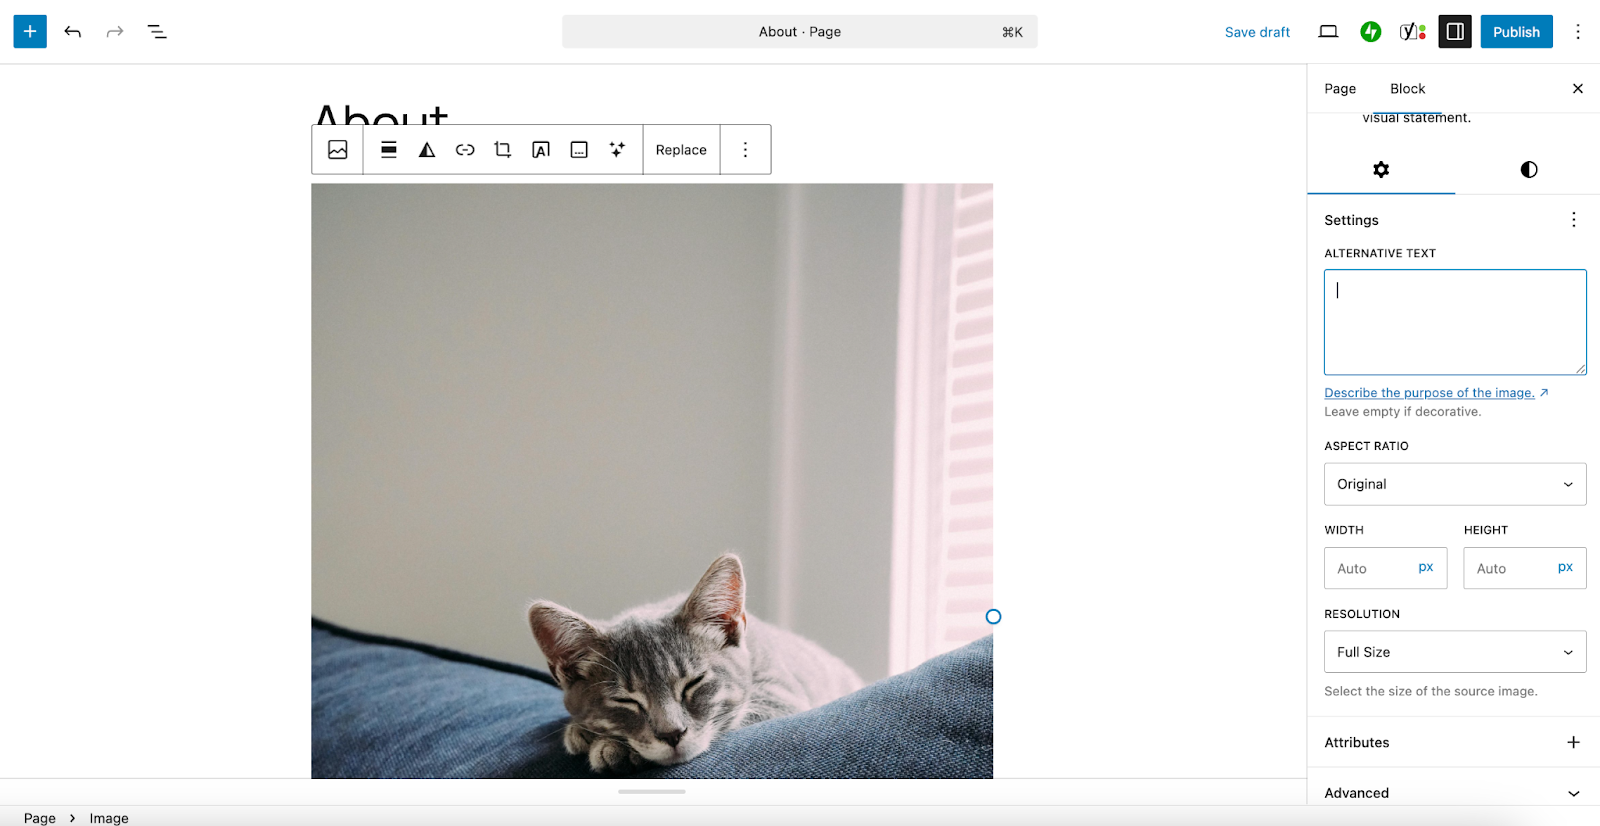Open the command palette title bar
Screen dimensions: 1600x826
pyautogui.click(x=799, y=32)
